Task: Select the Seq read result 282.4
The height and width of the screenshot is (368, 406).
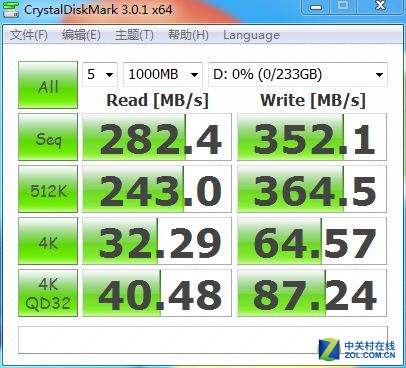Action: coord(157,137)
